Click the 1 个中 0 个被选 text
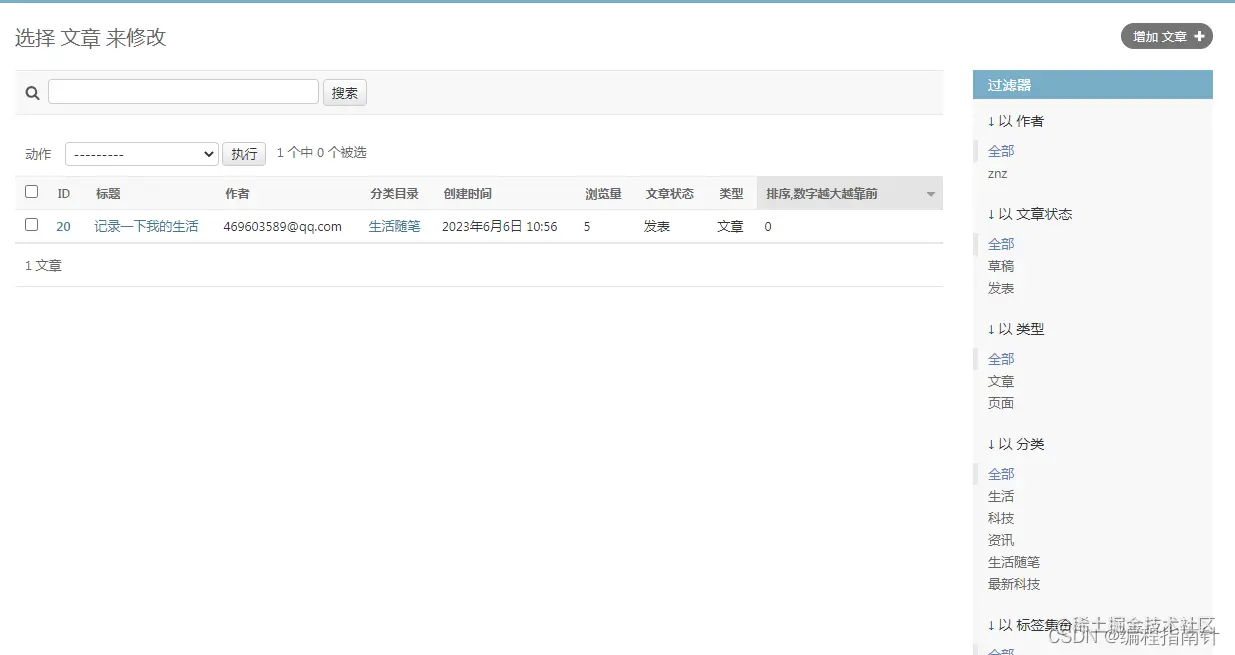The width and height of the screenshot is (1235, 655). (322, 153)
